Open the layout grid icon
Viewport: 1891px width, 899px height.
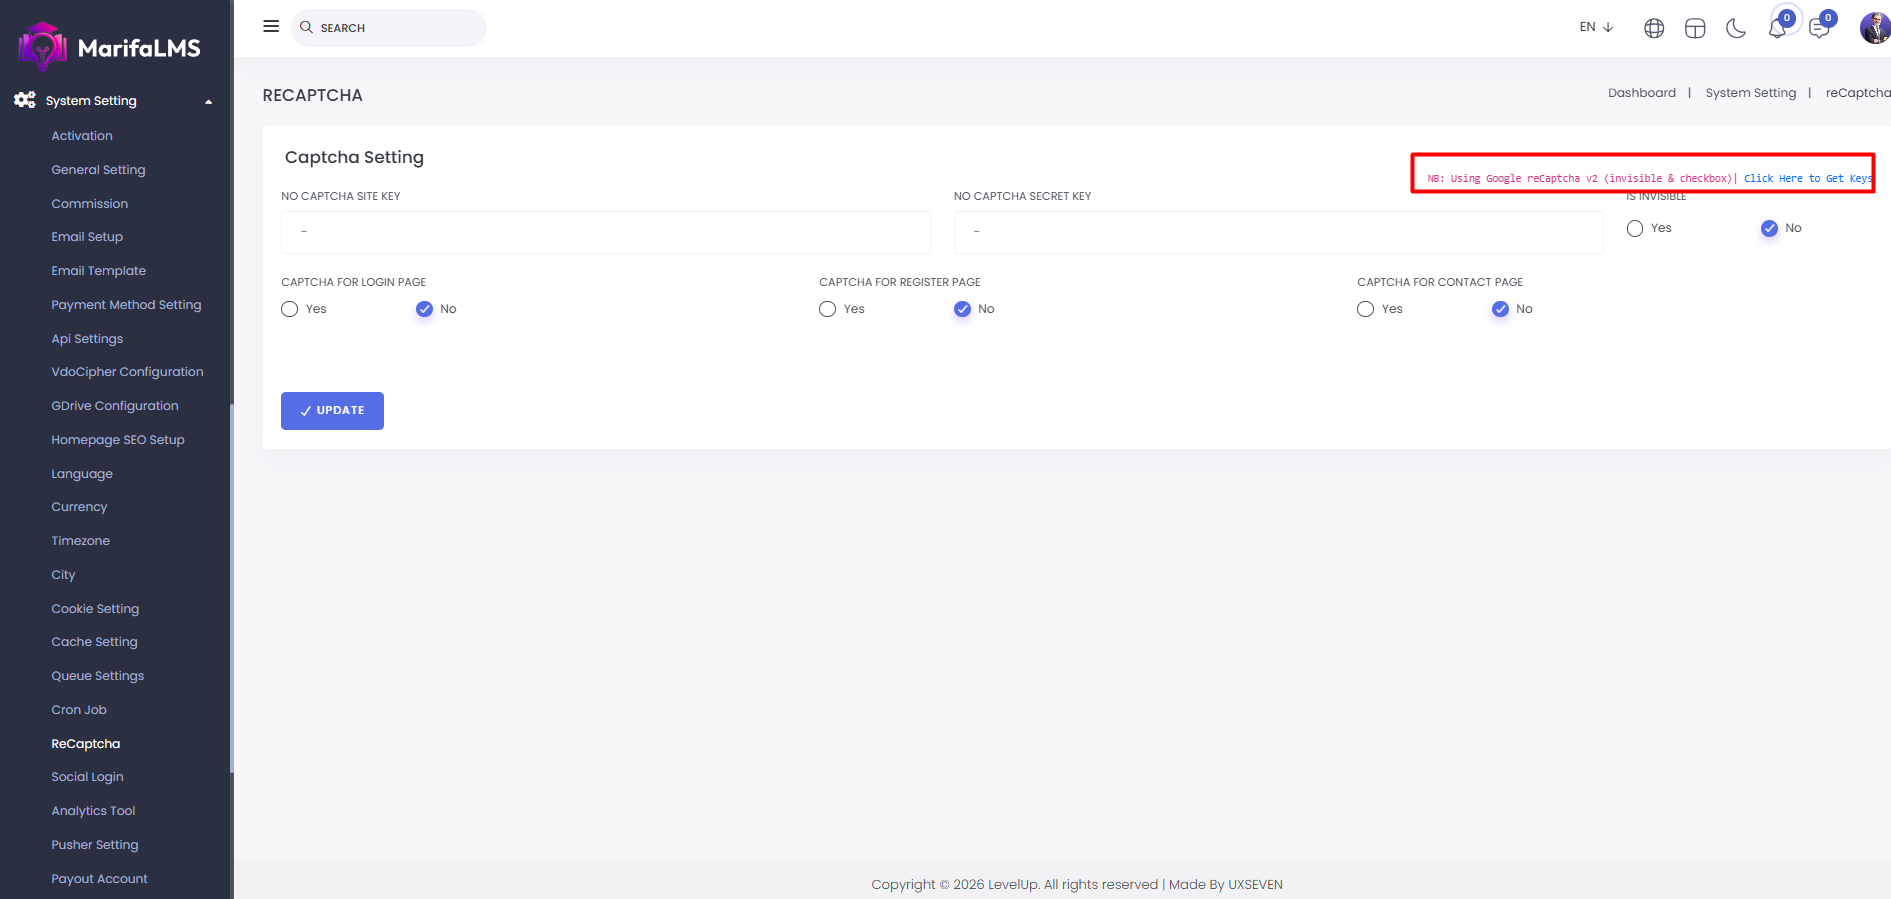pos(1695,29)
